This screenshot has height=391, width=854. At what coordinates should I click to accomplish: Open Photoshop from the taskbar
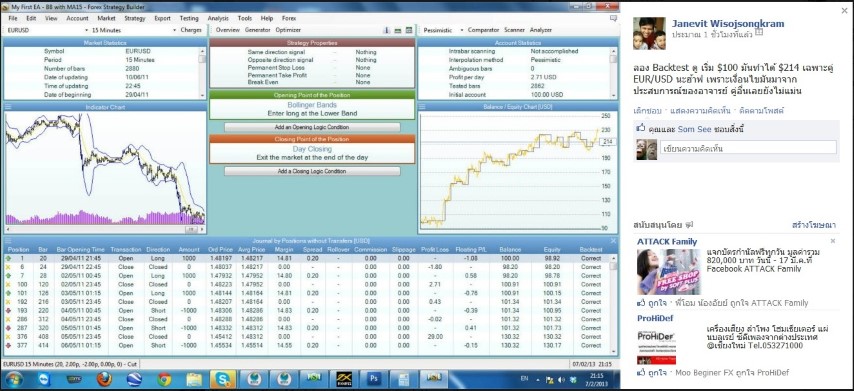pyautogui.click(x=374, y=379)
